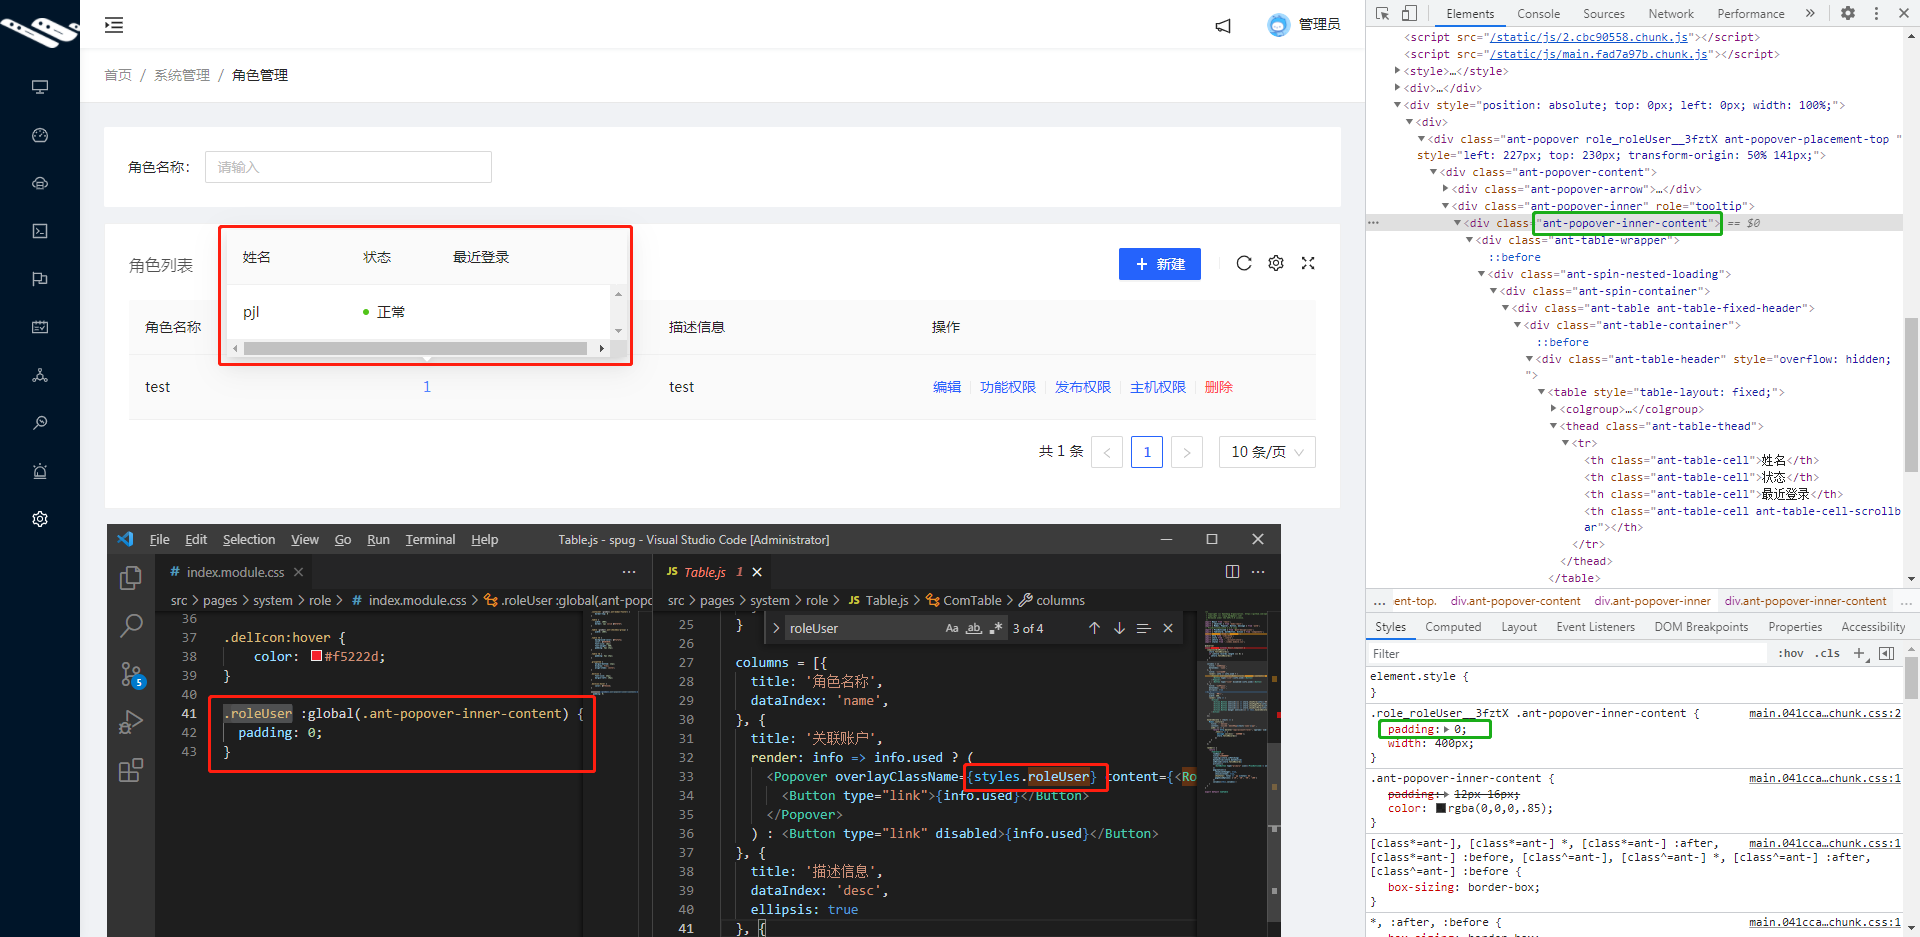Image resolution: width=1920 pixels, height=937 pixels.
Task: Click the 删除 link in the test row
Action: pos(1219,387)
